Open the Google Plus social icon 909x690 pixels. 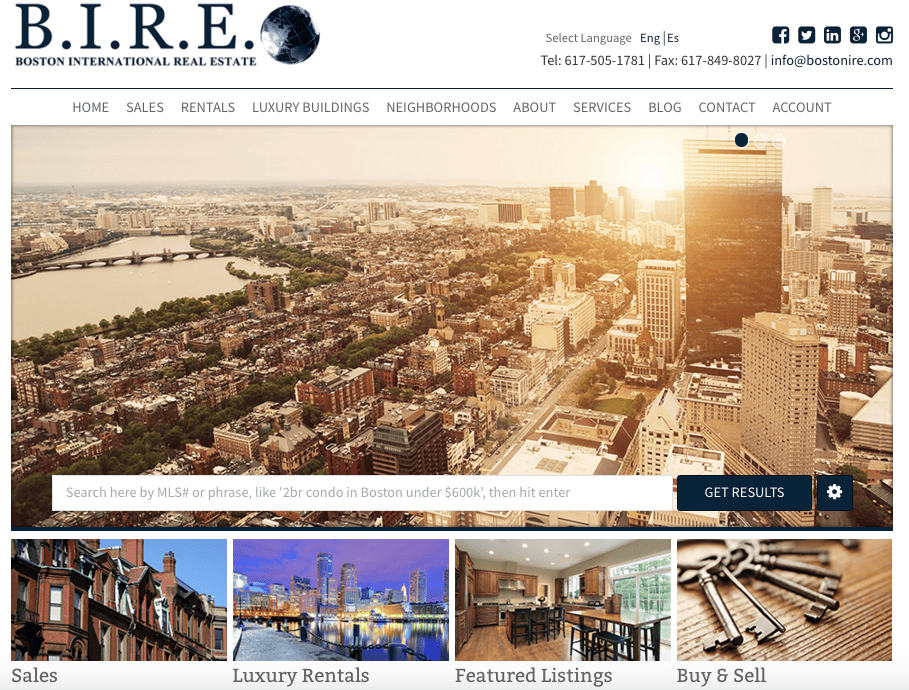(858, 35)
